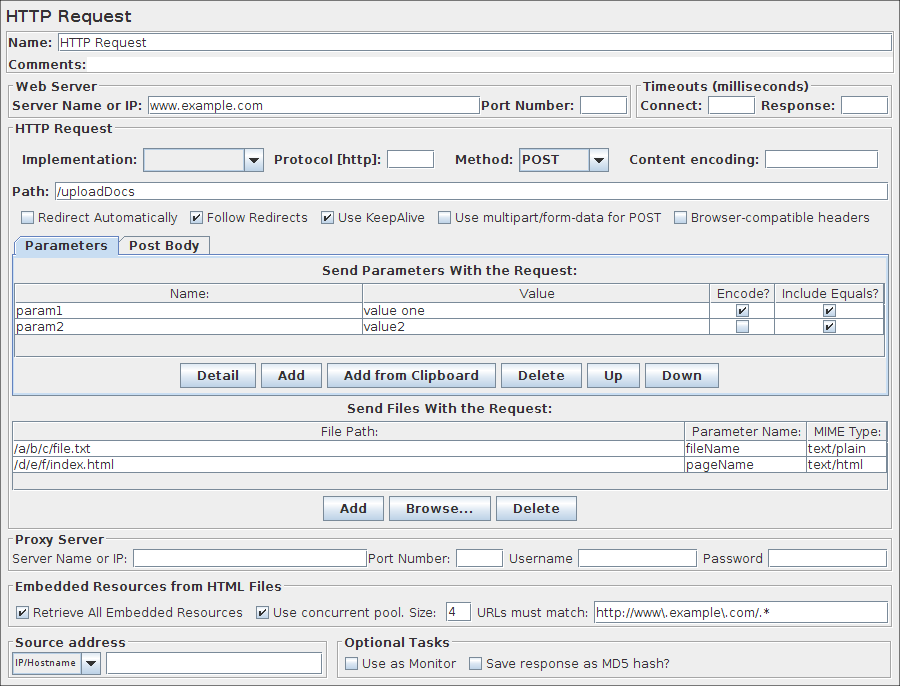Check Browser-compatible headers option

click(x=681, y=218)
